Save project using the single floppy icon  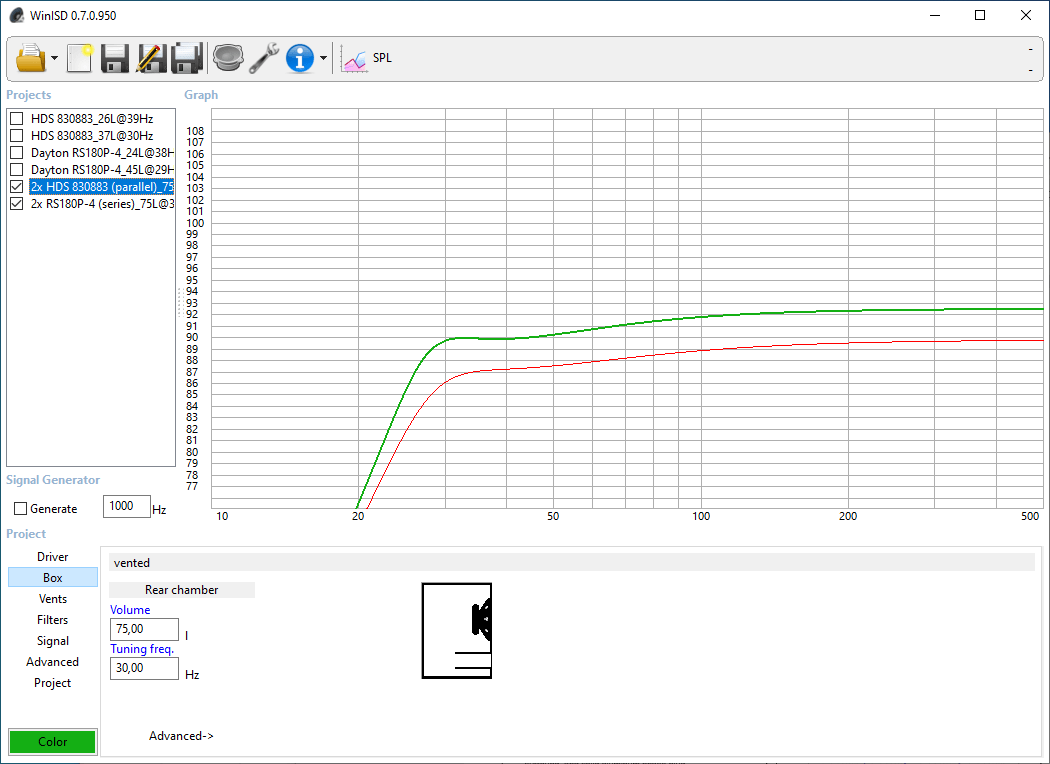(115, 58)
